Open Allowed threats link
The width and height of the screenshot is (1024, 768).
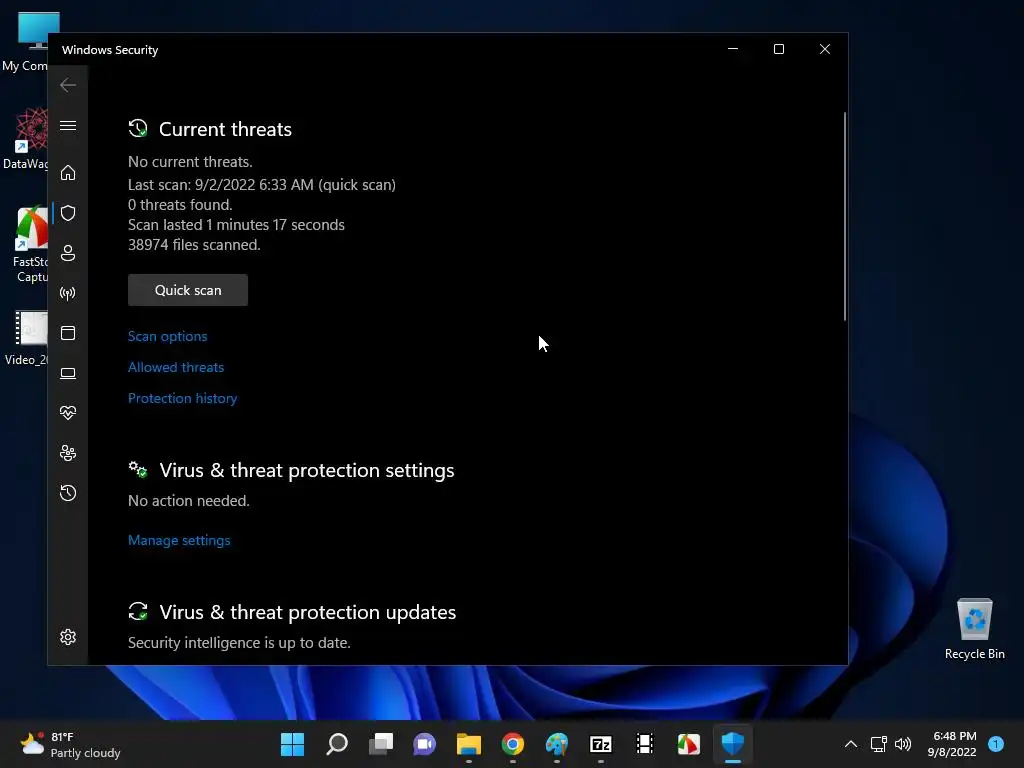[176, 367]
